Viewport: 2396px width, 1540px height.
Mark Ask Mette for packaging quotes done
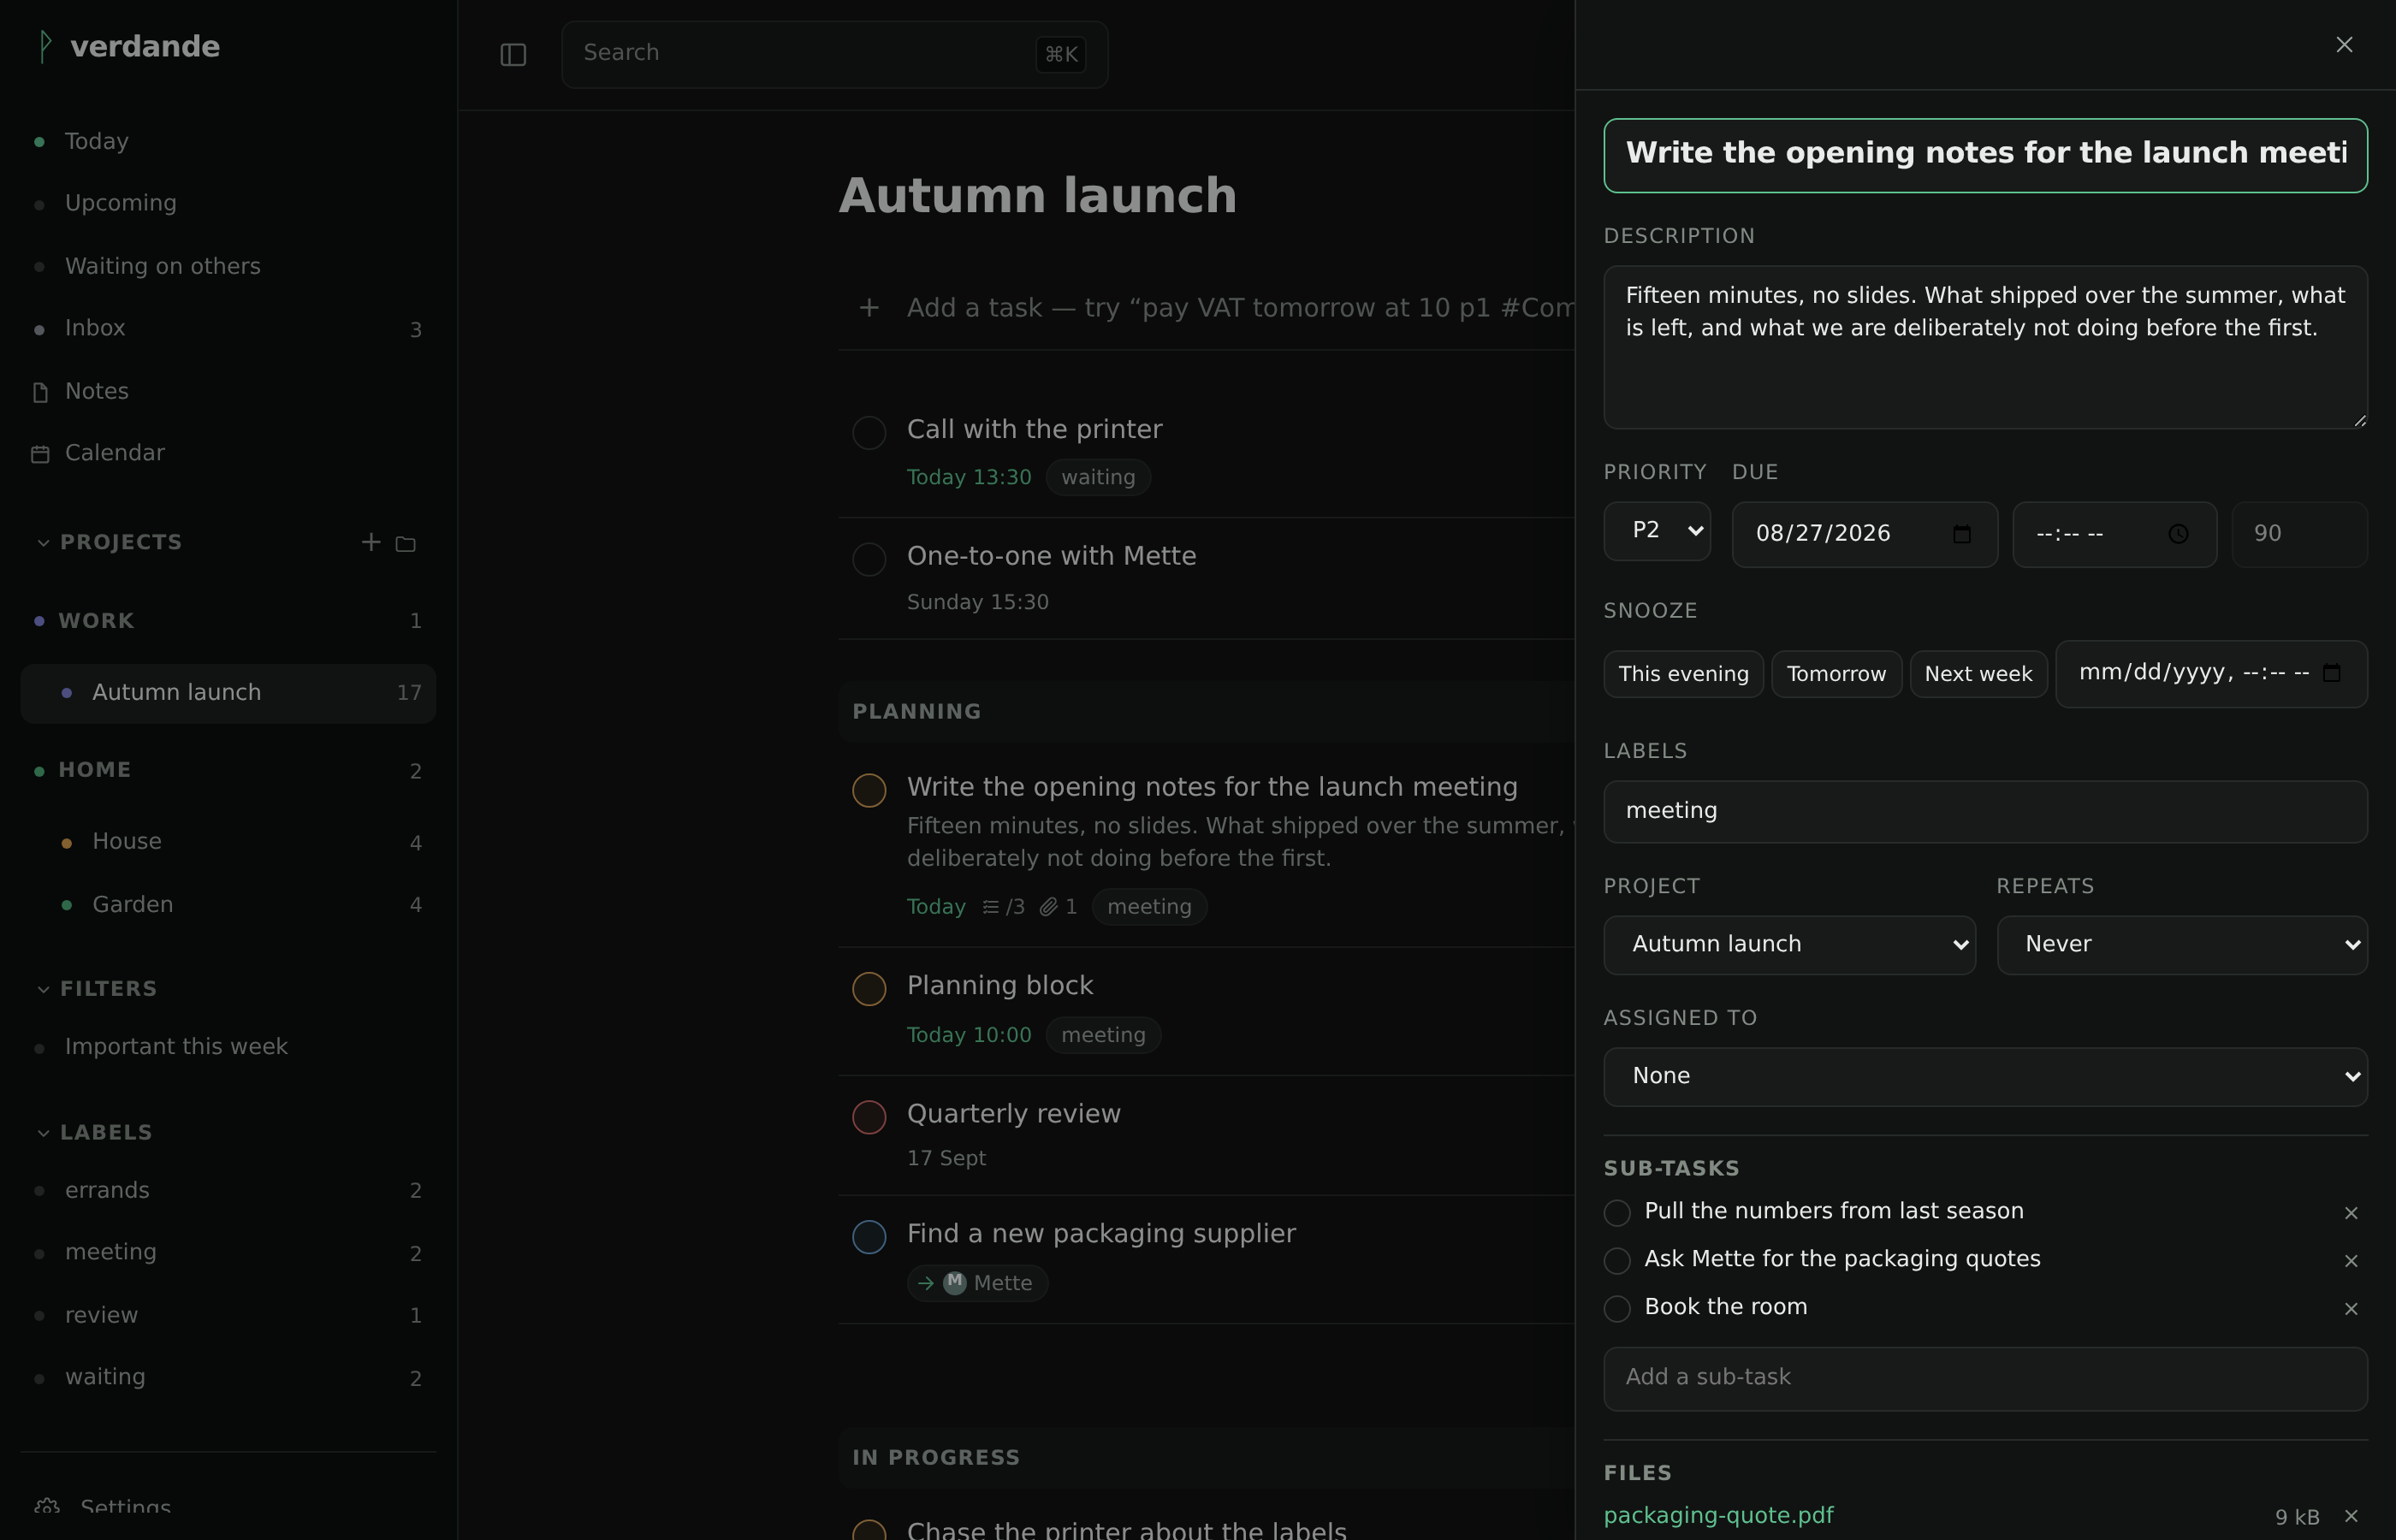click(x=1617, y=1261)
